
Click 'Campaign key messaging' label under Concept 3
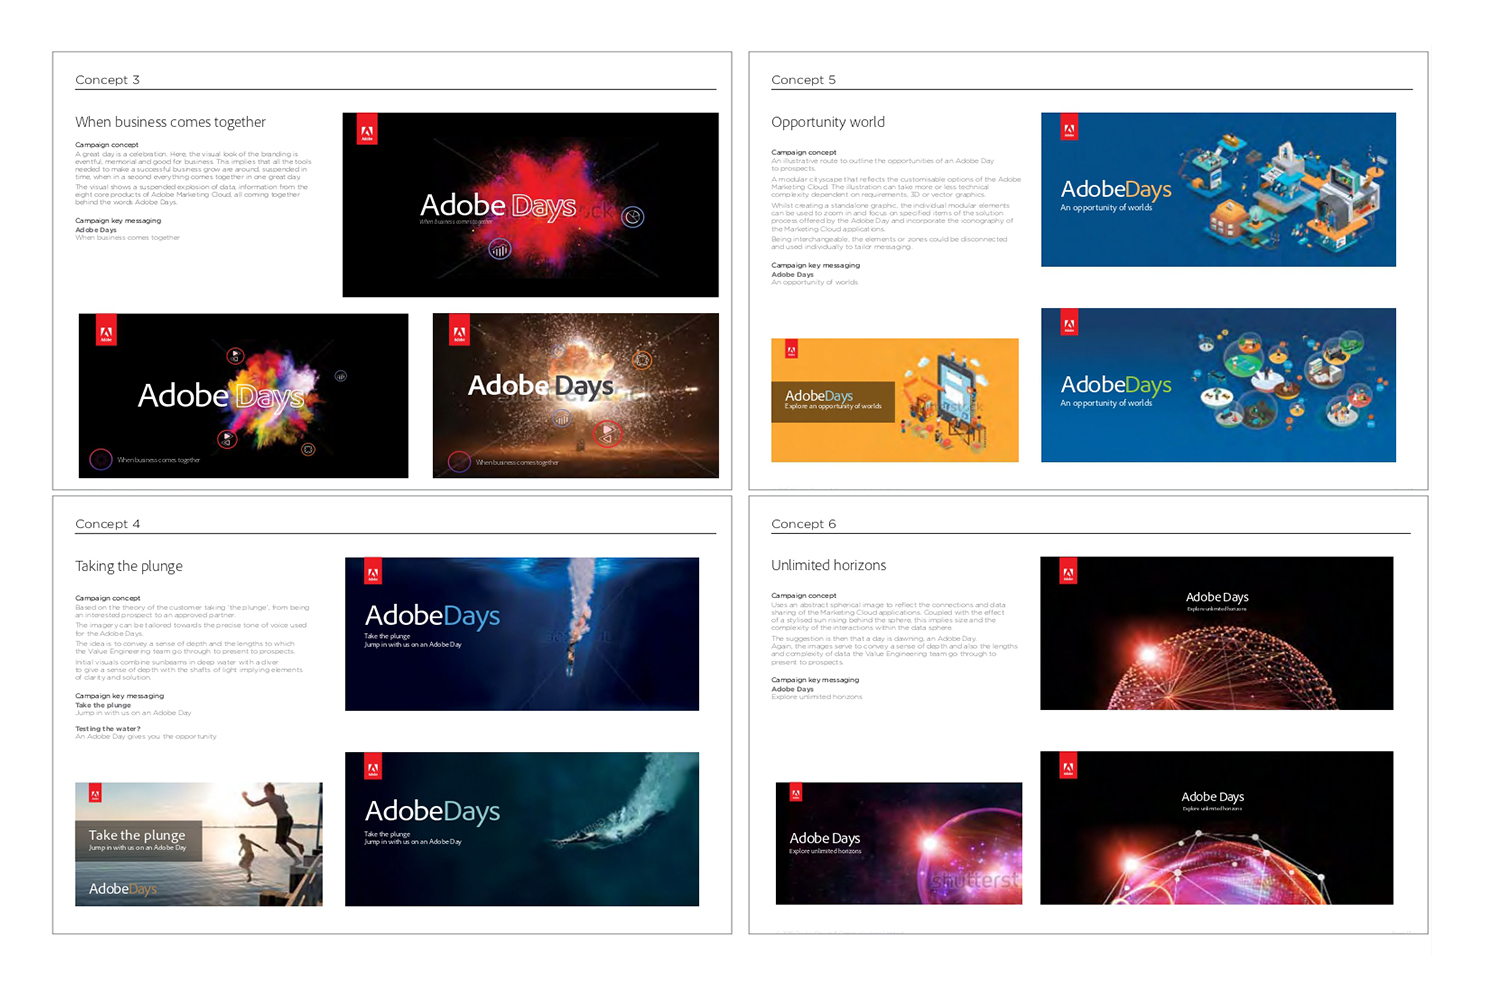118,221
